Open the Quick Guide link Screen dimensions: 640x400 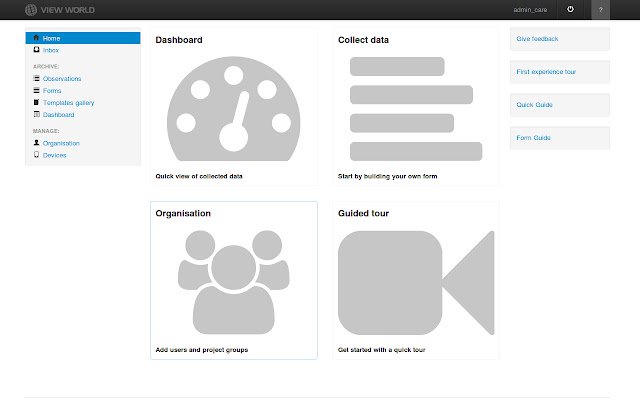[534, 105]
